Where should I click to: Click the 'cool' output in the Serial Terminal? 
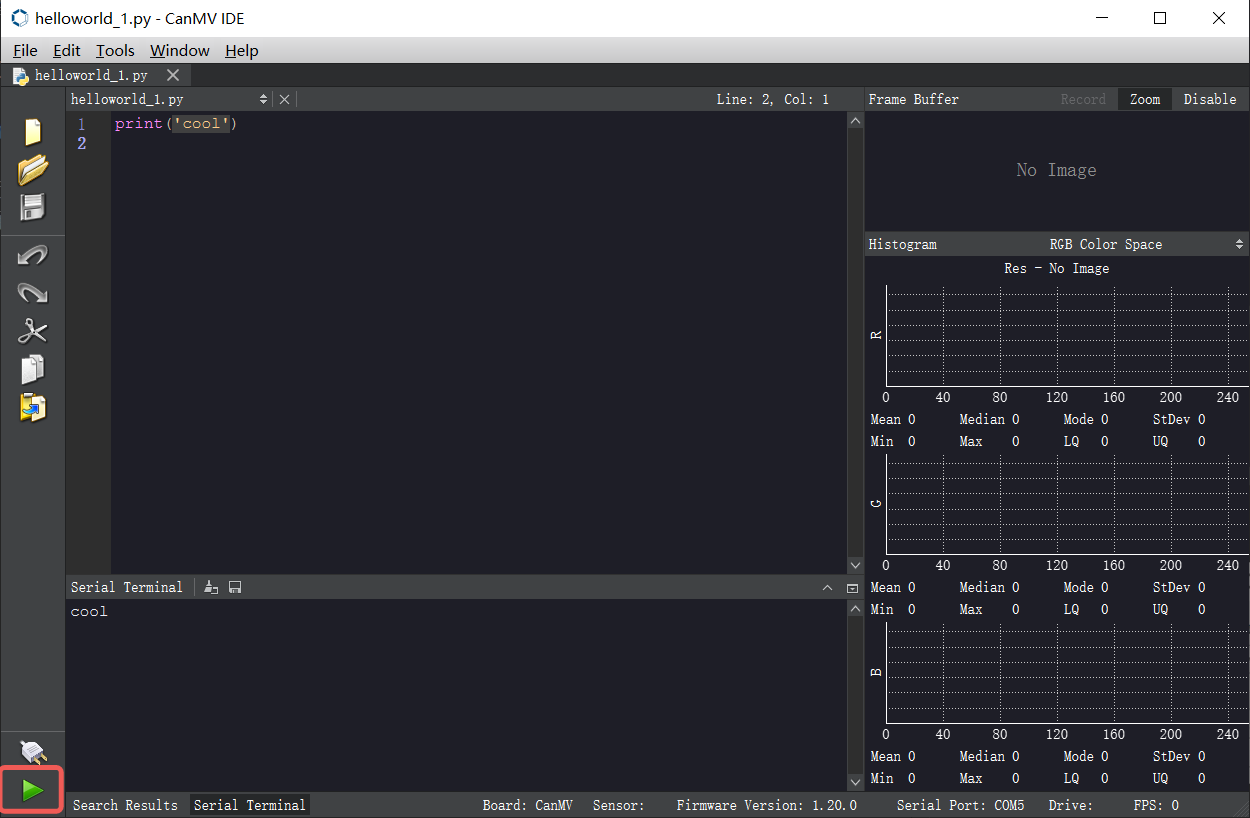coord(89,611)
